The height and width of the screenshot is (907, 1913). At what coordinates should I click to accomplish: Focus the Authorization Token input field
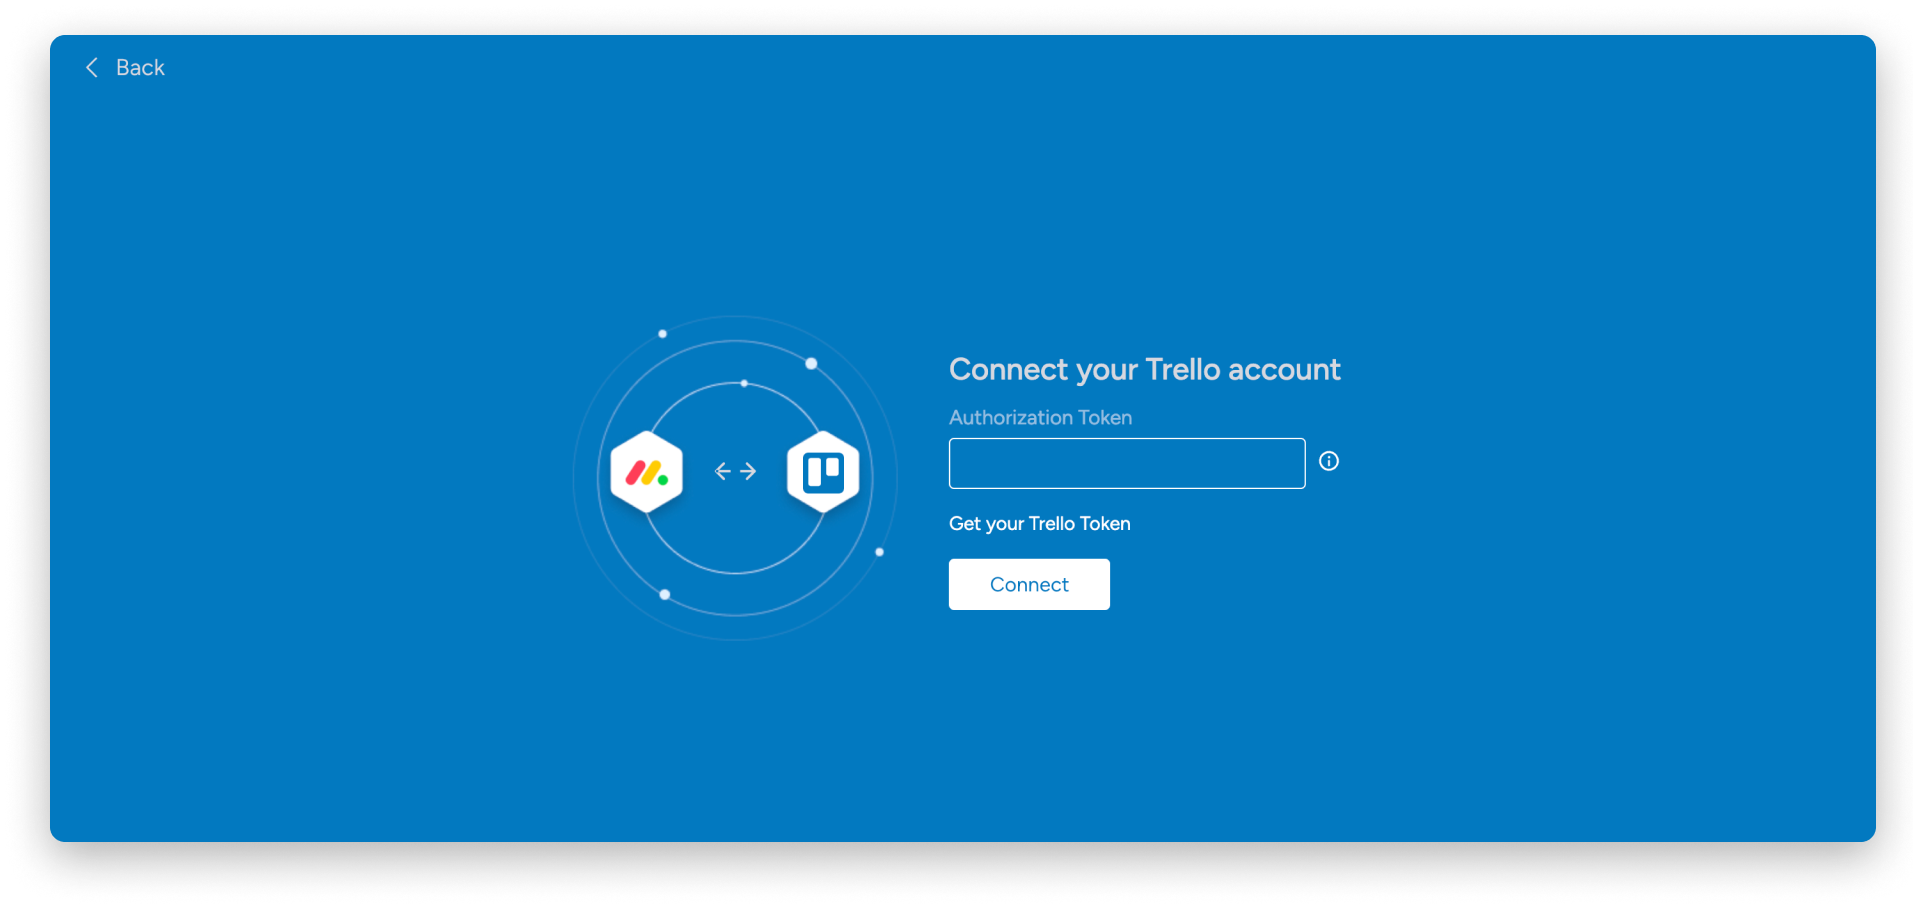point(1127,463)
